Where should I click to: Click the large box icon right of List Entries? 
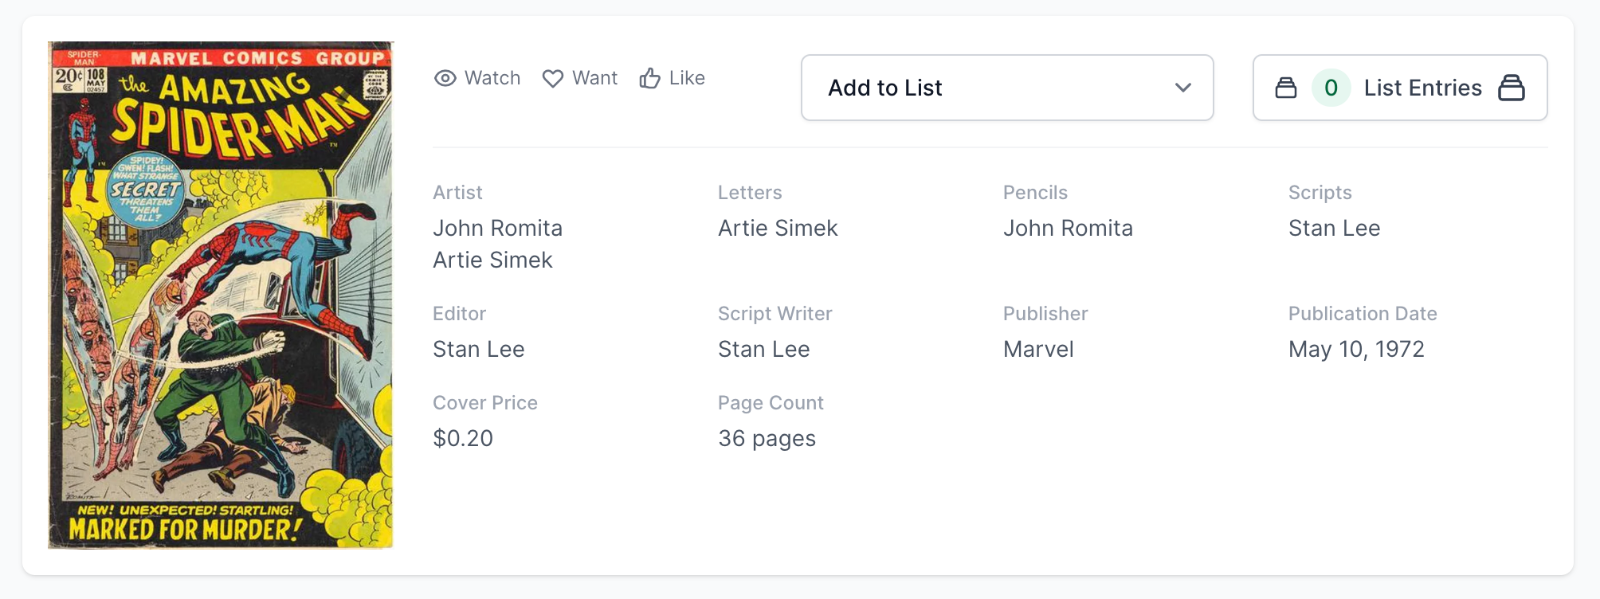coord(1511,88)
